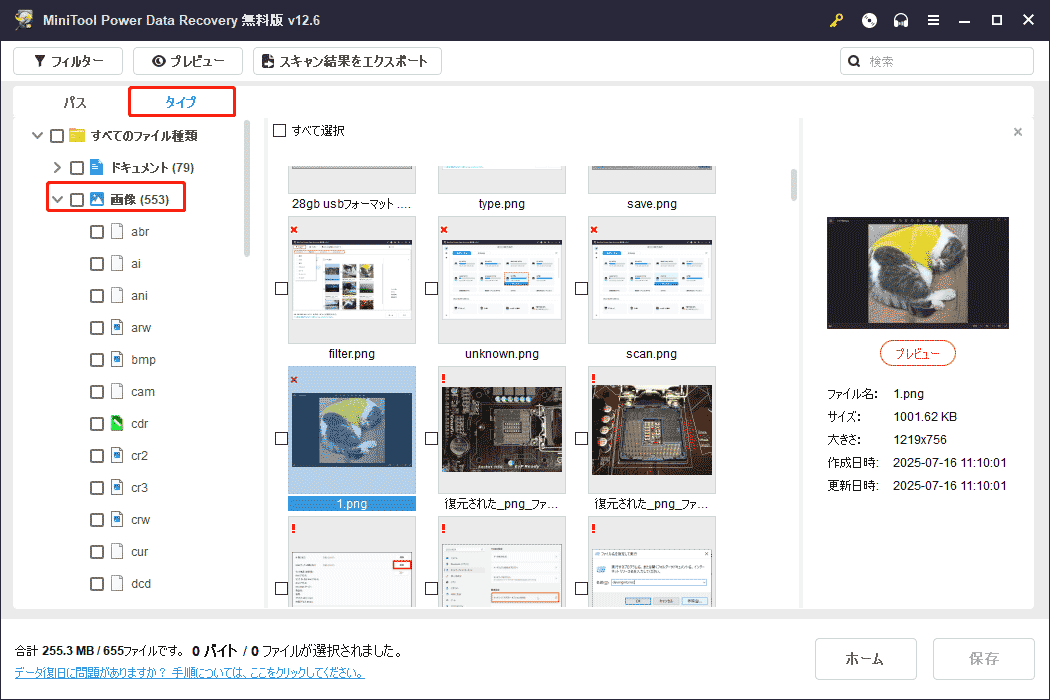Click the yellow folder icon for すべてのファイル種類
Image resolution: width=1050 pixels, height=700 pixels.
pyautogui.click(x=77, y=135)
